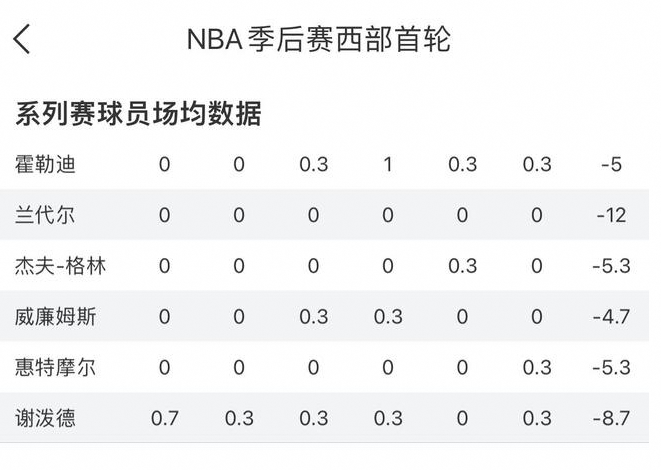Tap 惠特摩尔's 0.3 stat cell

click(x=537, y=367)
